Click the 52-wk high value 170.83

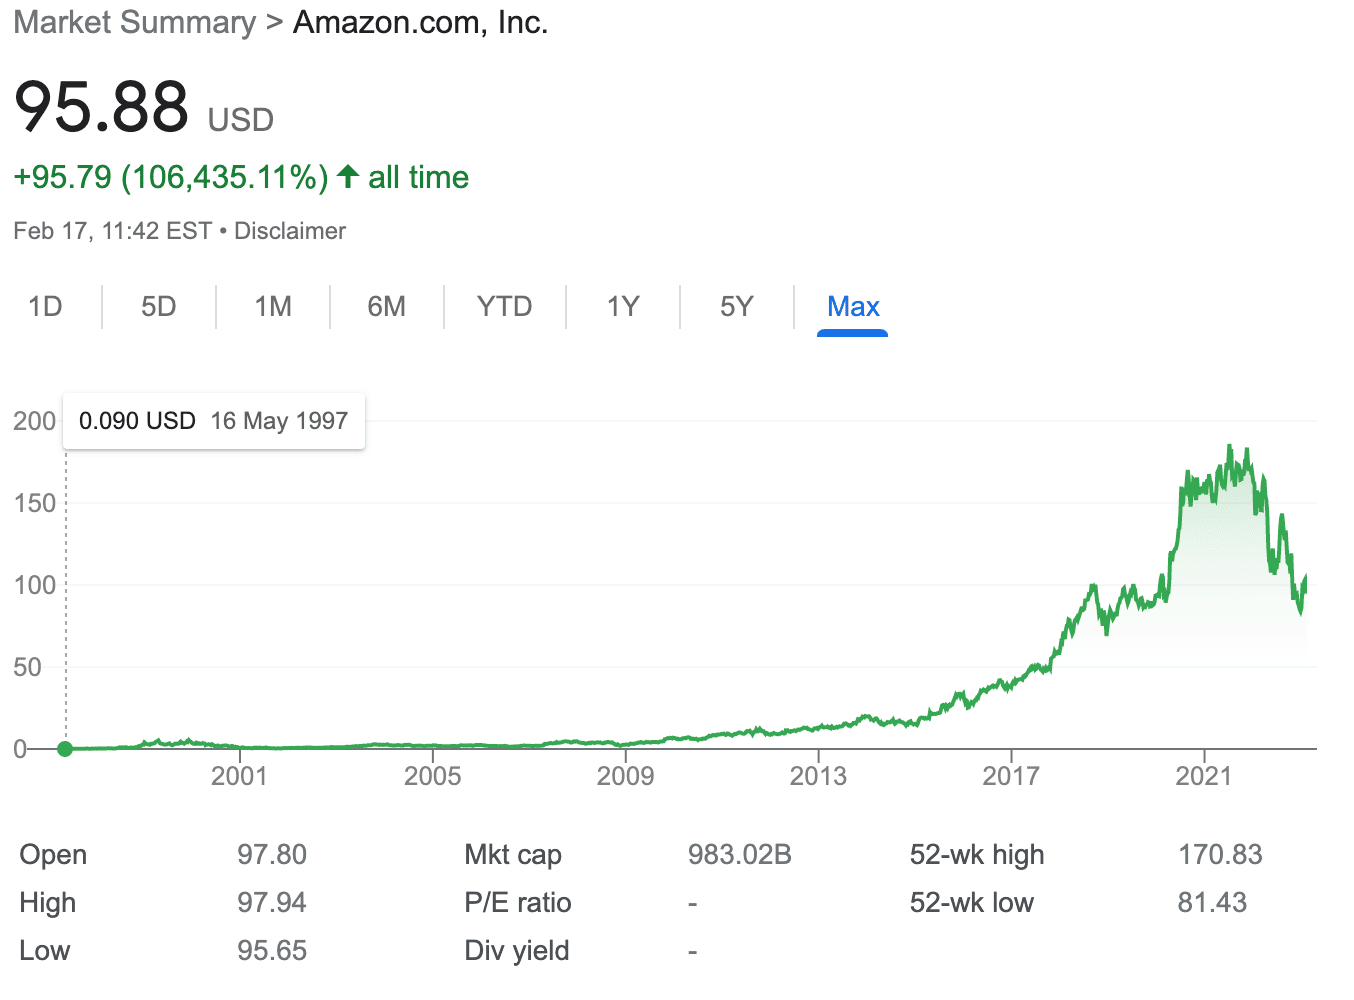pos(1221,854)
